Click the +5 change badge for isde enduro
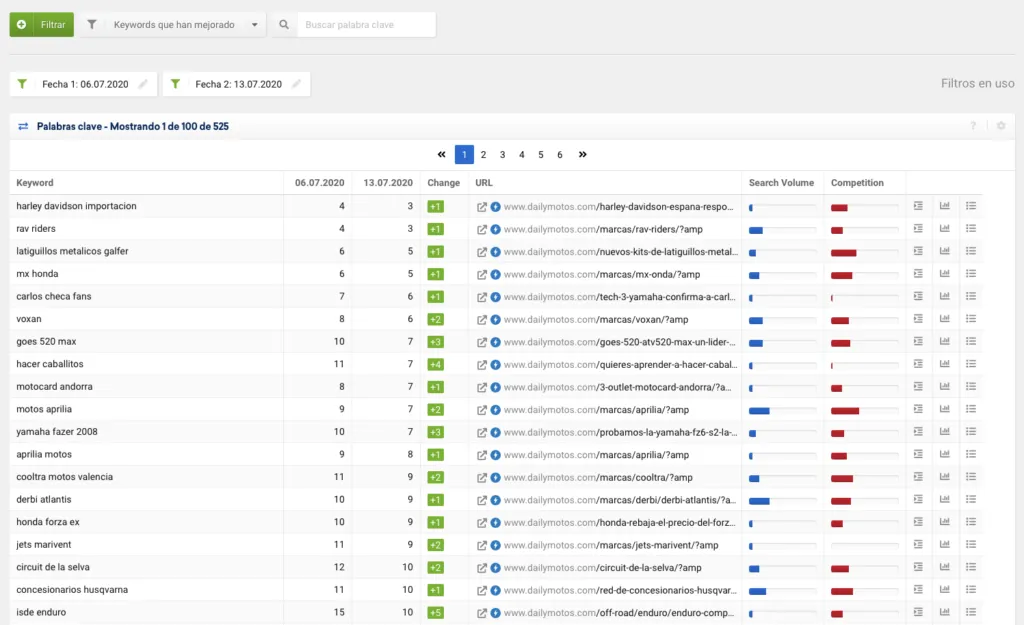1024x625 pixels. [x=436, y=613]
